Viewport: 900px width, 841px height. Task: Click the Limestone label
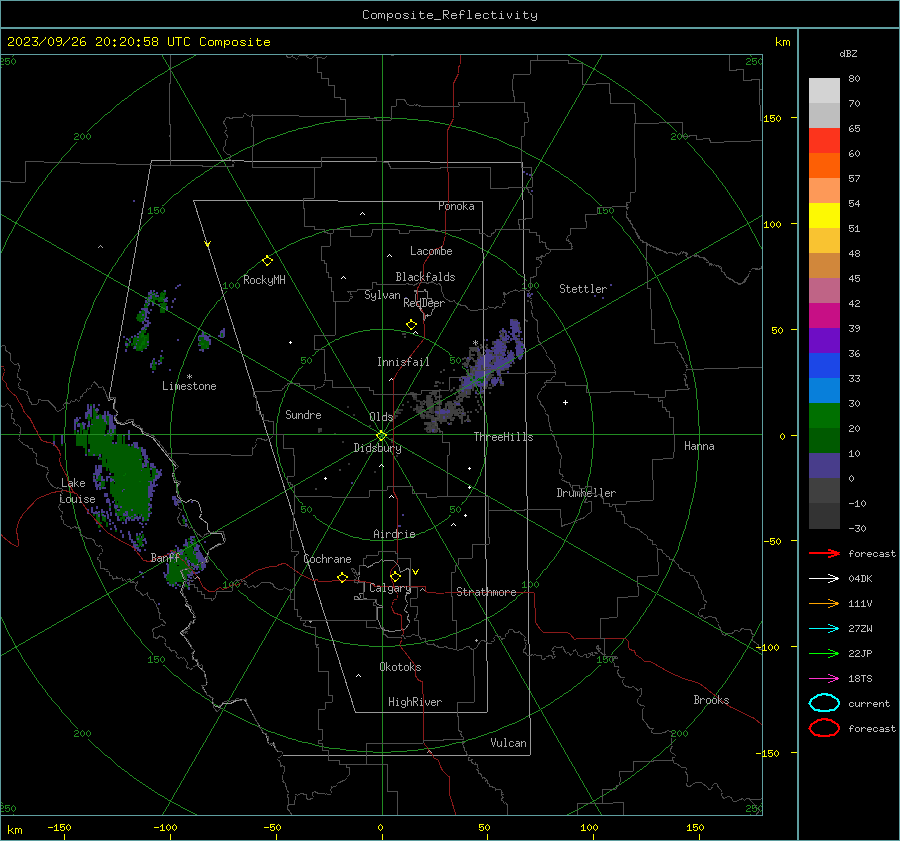pyautogui.click(x=189, y=386)
